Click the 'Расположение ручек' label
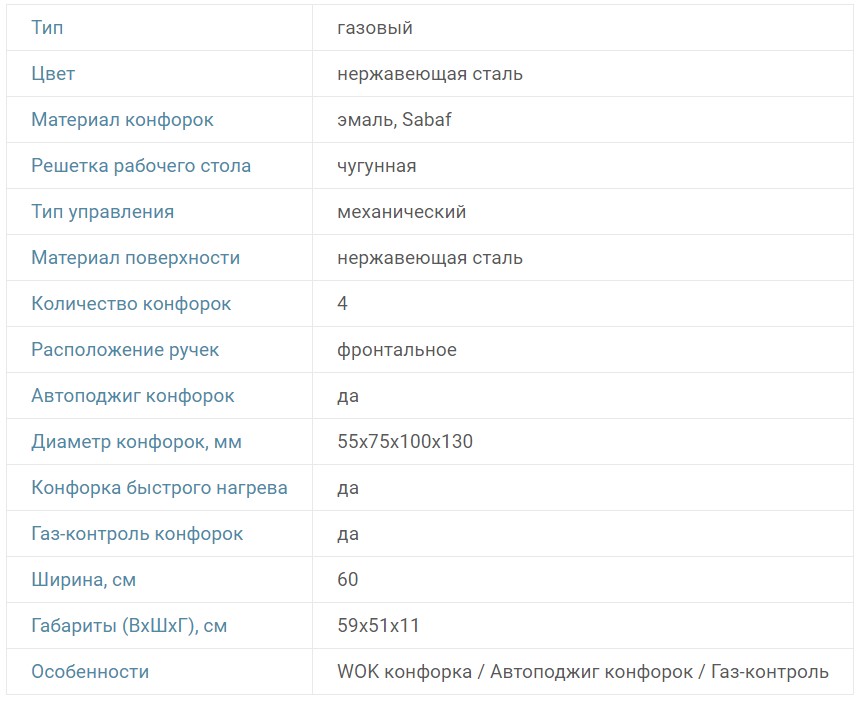Image resolution: width=859 pixels, height=706 pixels. (125, 350)
